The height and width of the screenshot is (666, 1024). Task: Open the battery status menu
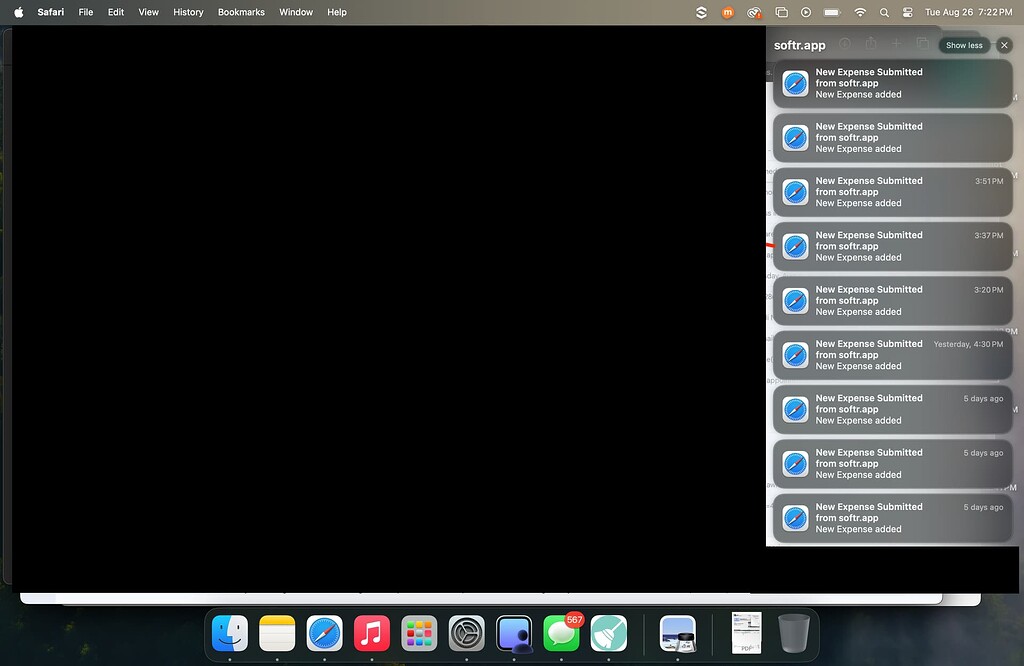832,12
